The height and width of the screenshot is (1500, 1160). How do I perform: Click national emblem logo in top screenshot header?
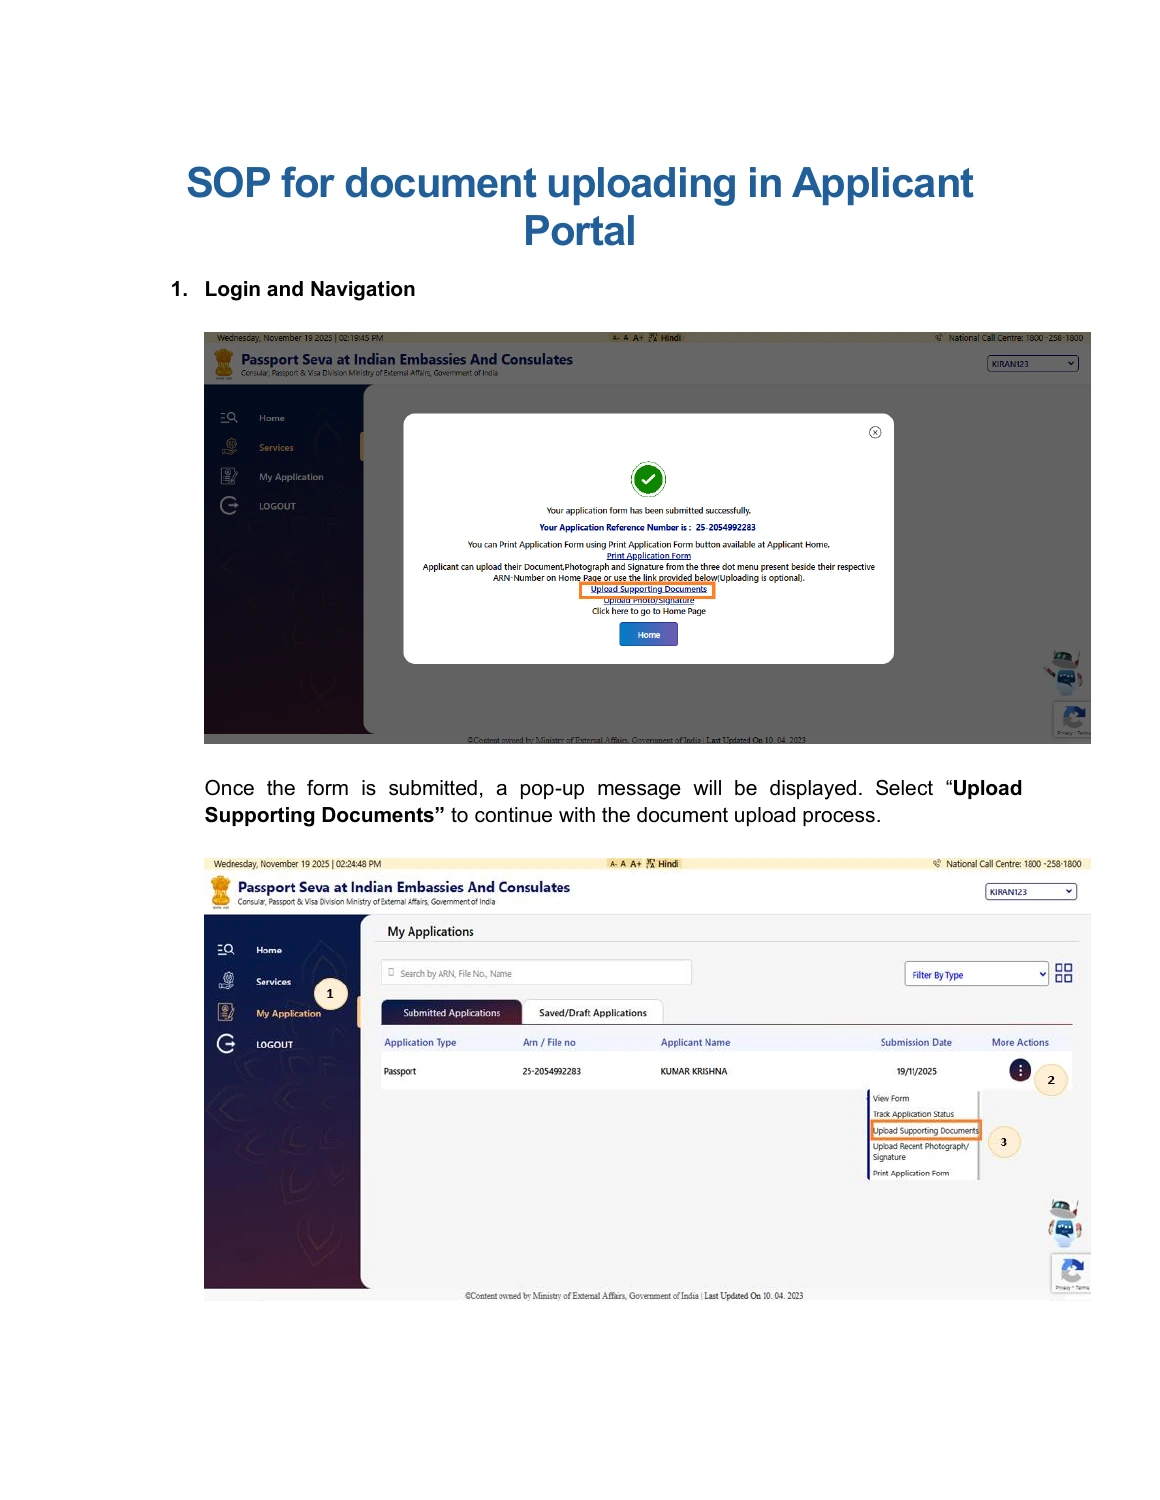point(224,364)
